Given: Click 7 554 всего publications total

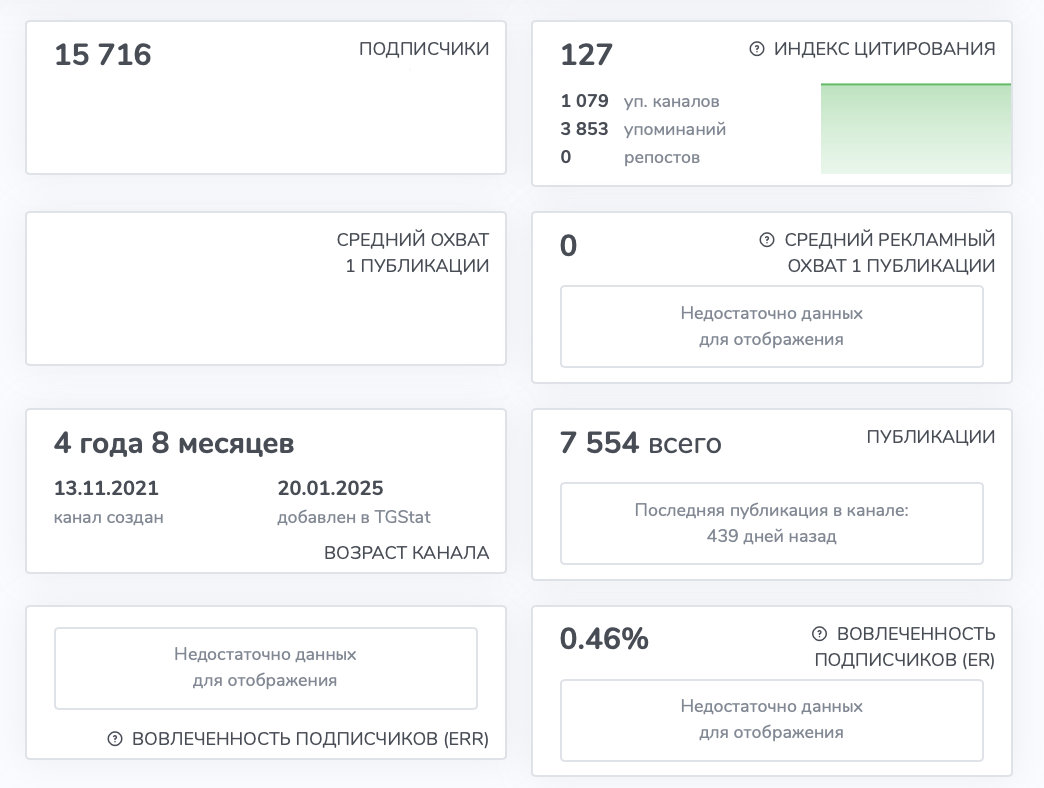Looking at the screenshot, I should pyautogui.click(x=641, y=443).
